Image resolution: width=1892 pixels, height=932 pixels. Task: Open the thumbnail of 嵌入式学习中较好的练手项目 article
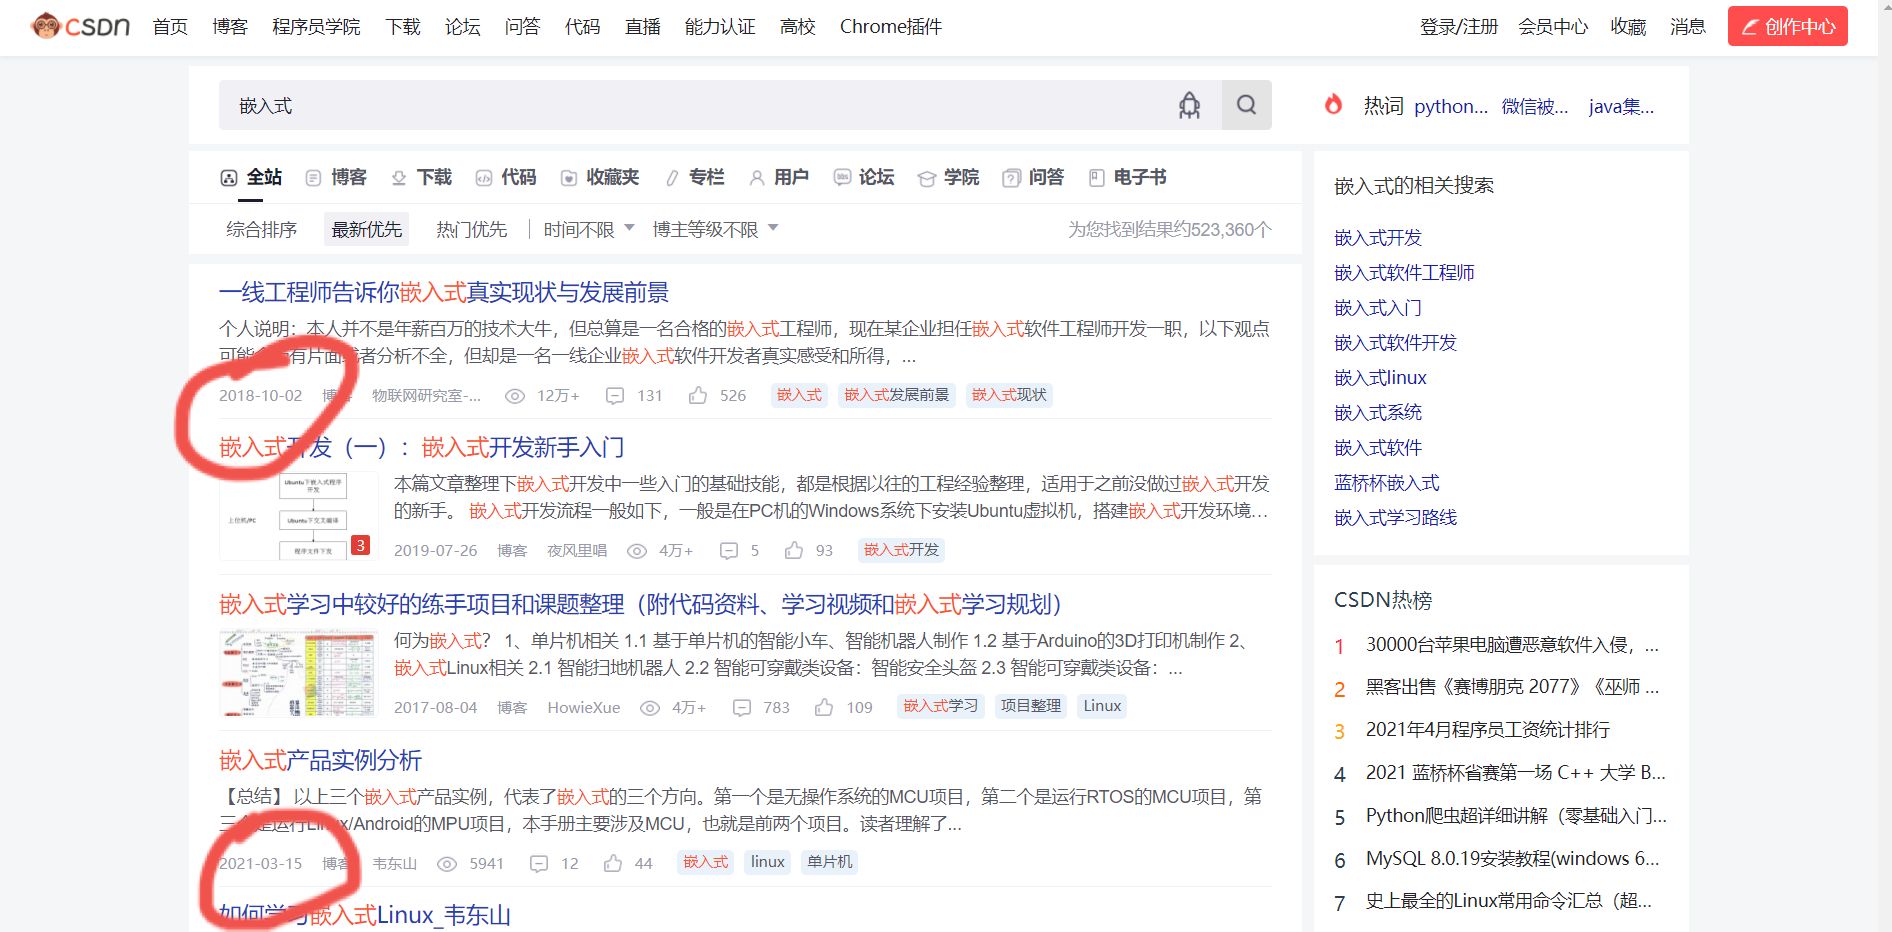pyautogui.click(x=298, y=673)
